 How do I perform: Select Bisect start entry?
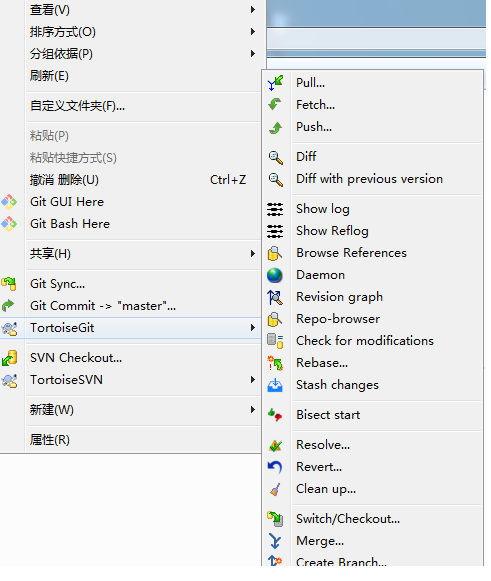[x=373, y=415]
